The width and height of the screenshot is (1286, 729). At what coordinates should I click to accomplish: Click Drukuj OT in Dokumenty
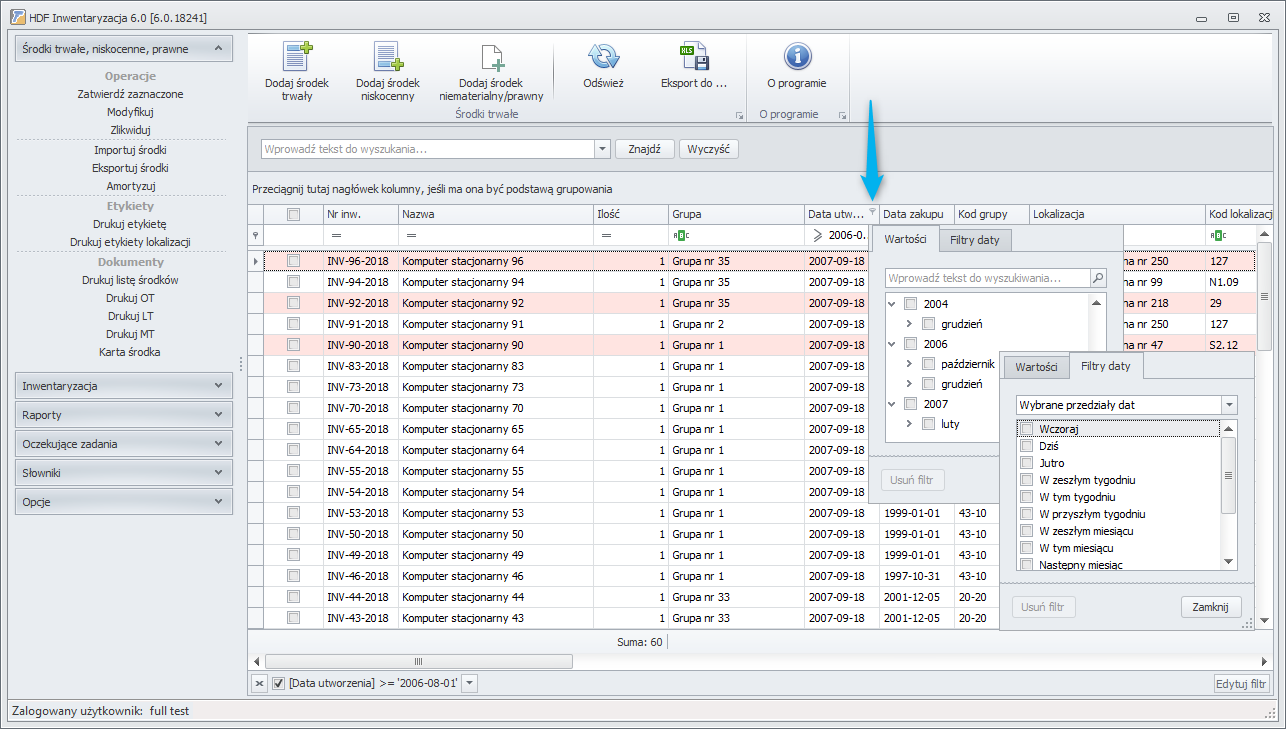130,298
